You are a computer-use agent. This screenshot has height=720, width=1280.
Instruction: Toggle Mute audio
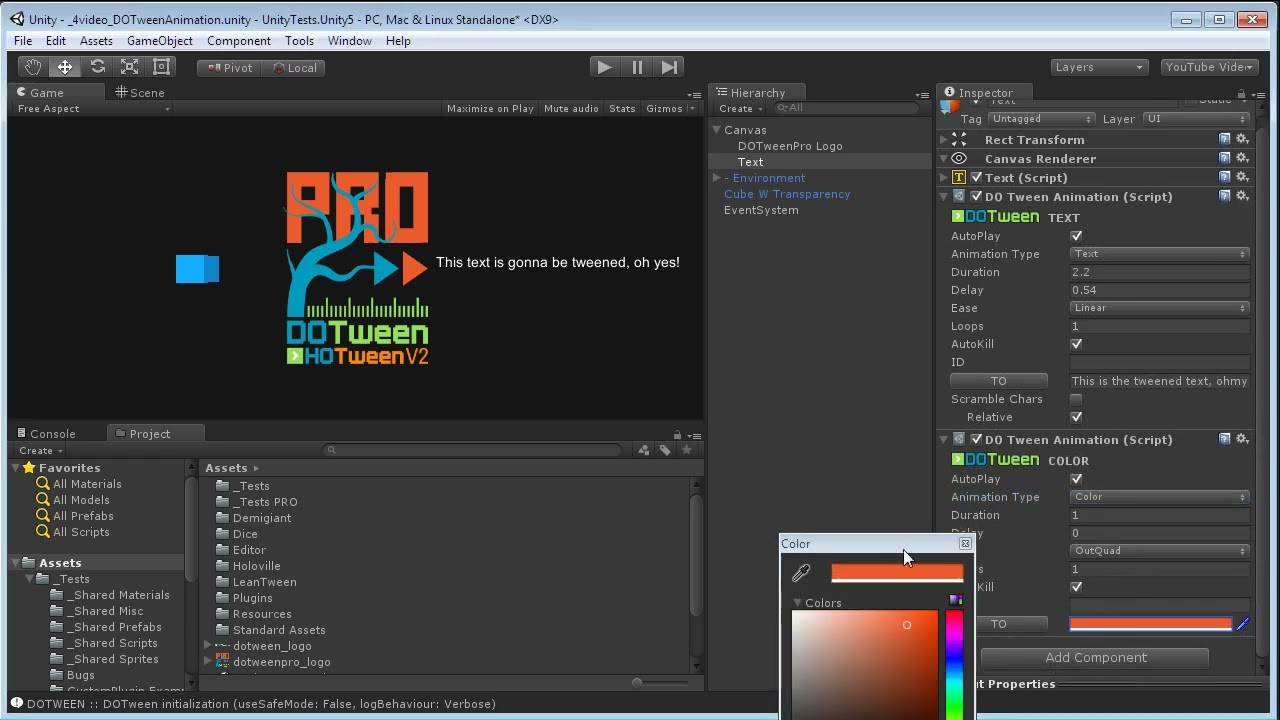coord(571,108)
